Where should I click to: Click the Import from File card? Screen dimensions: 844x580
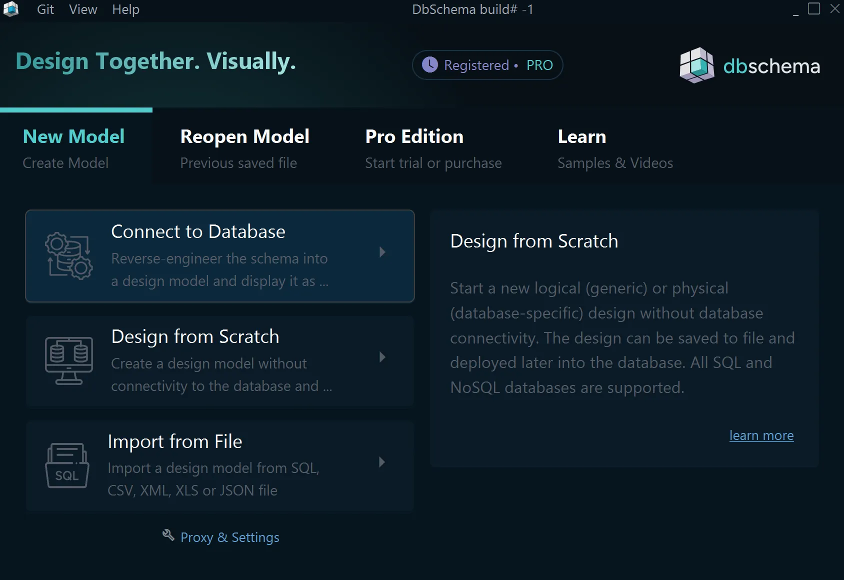220,465
